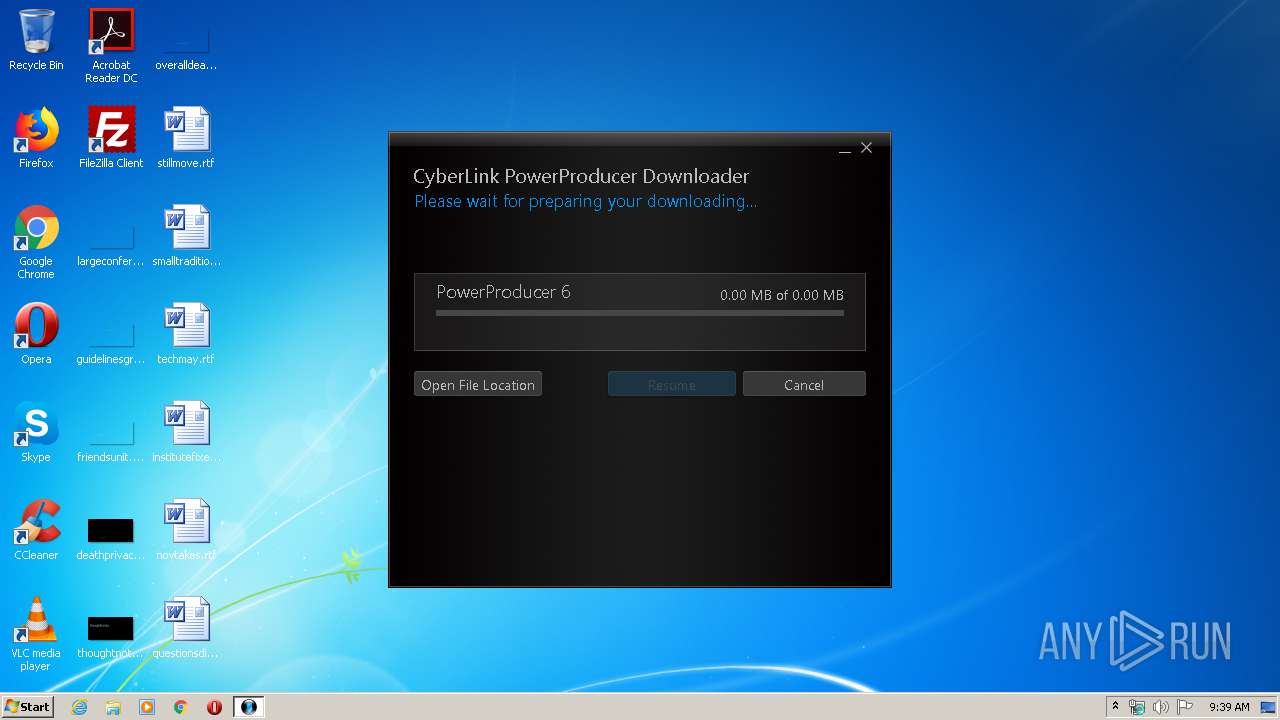Launch Google Chrome desktop shortcut
This screenshot has width=1280, height=720.
36,243
